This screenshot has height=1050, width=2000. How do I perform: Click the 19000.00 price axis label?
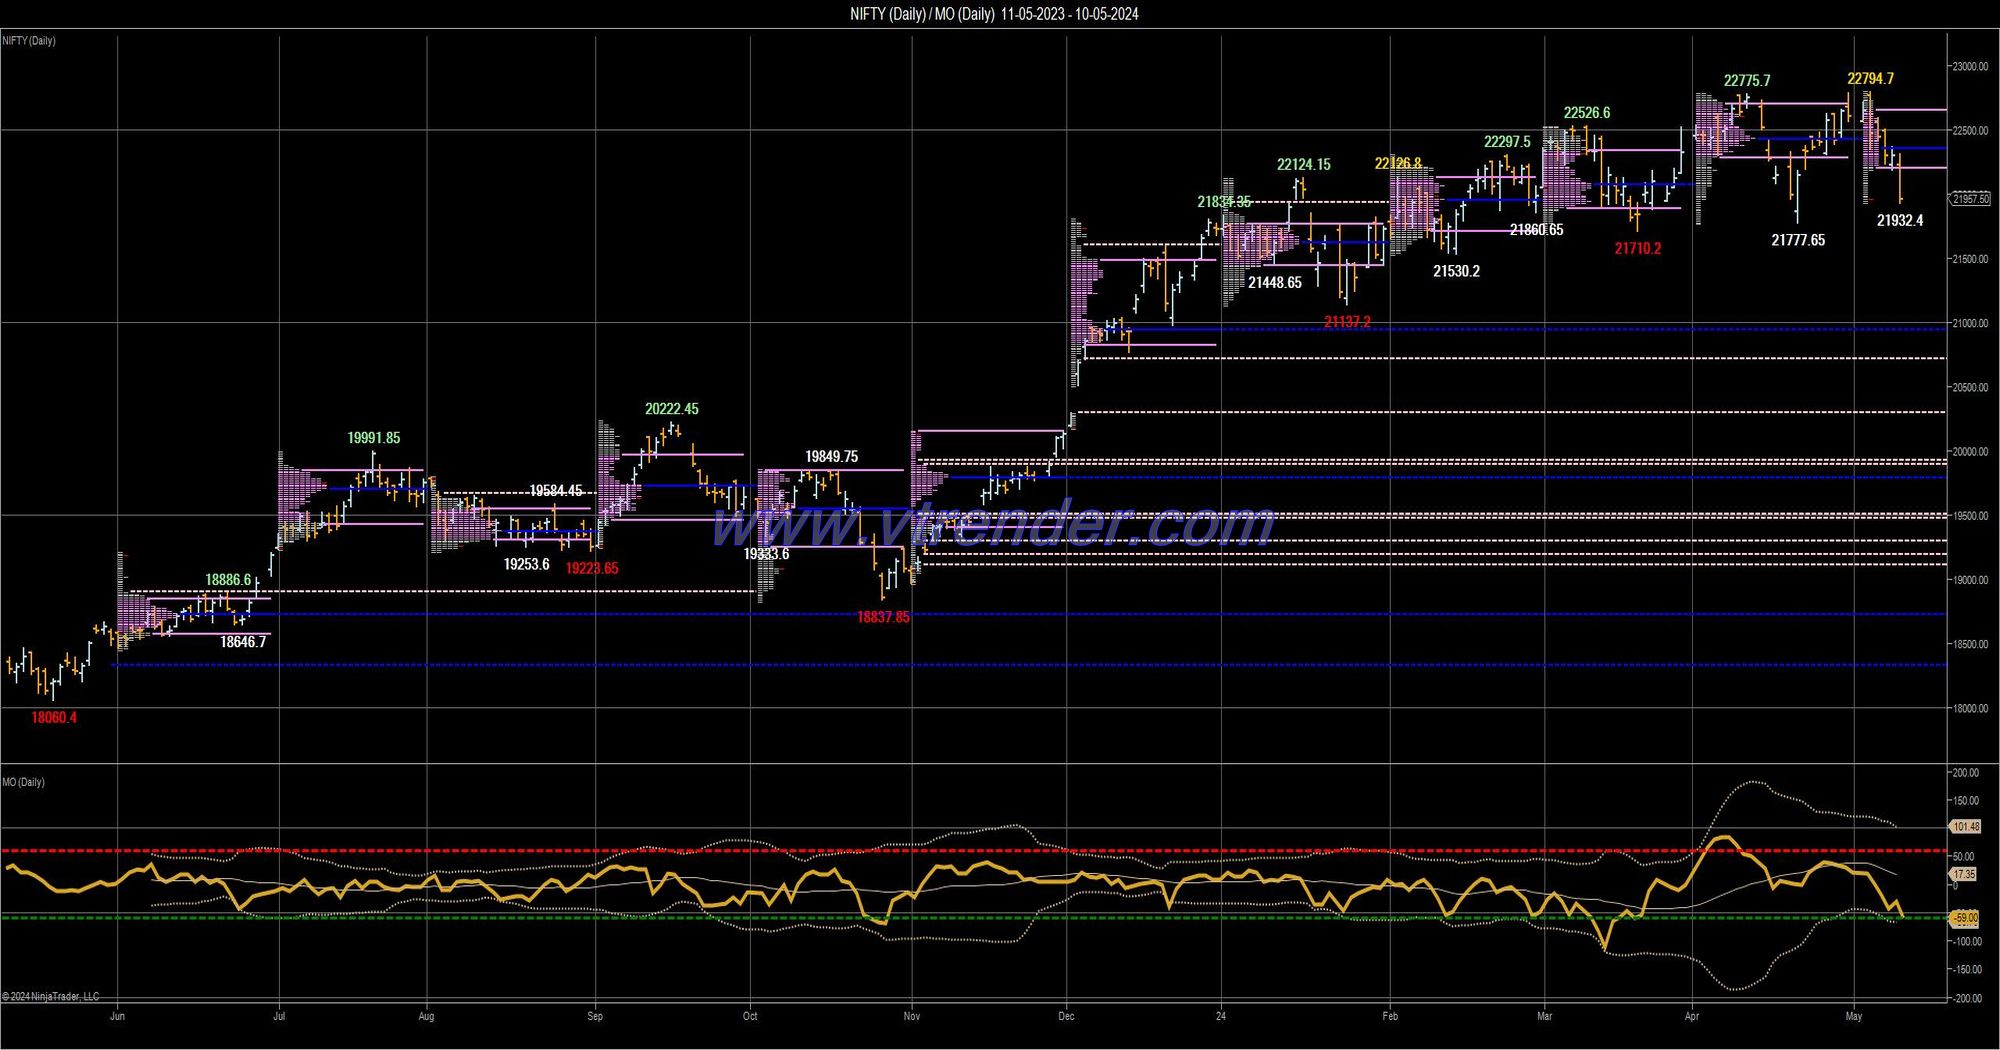[x=1971, y=580]
